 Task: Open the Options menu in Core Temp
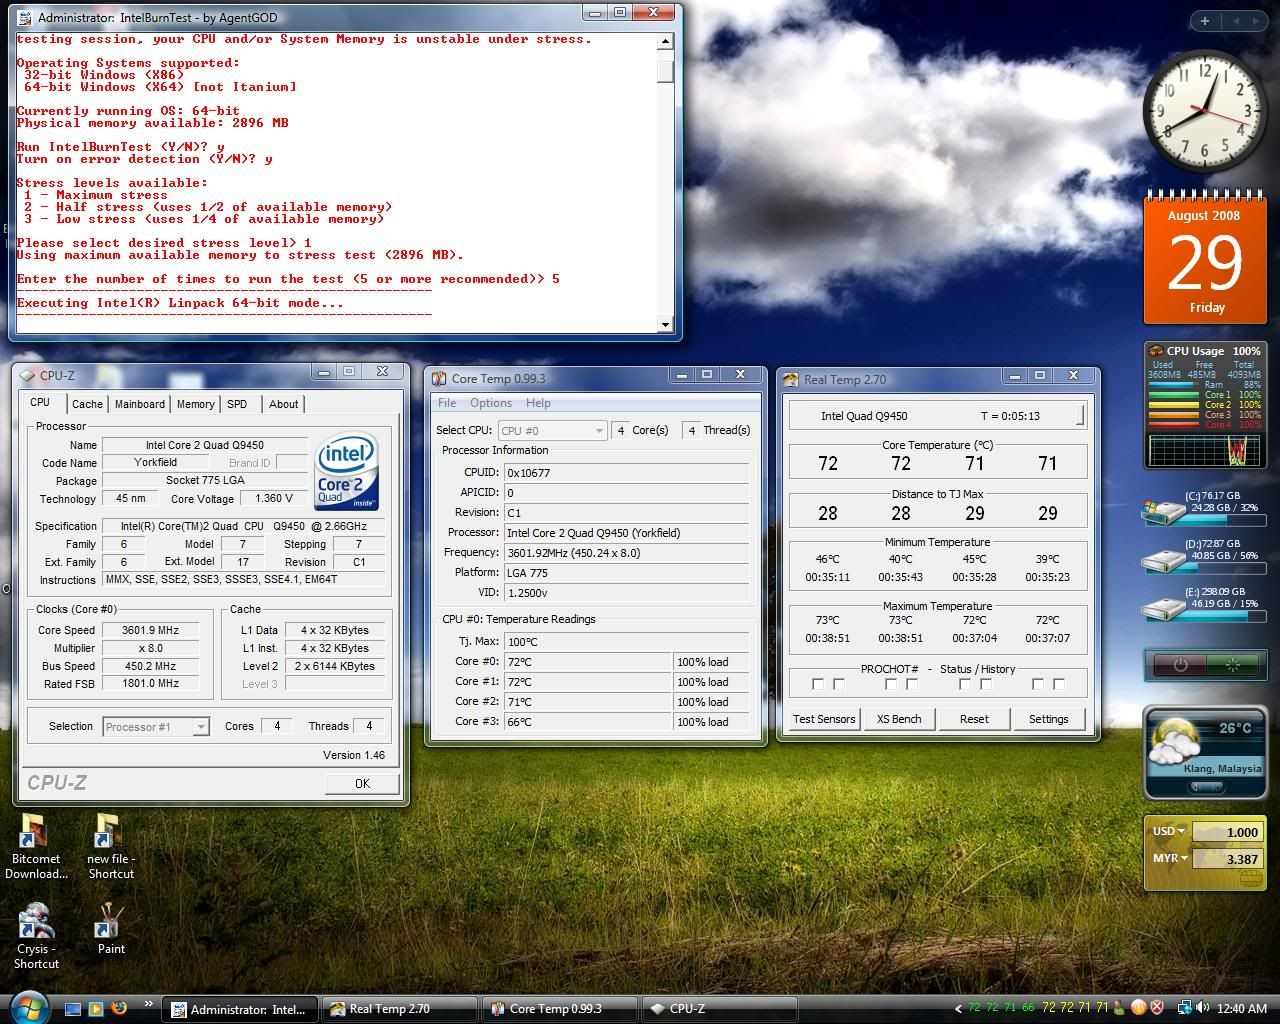(x=490, y=403)
